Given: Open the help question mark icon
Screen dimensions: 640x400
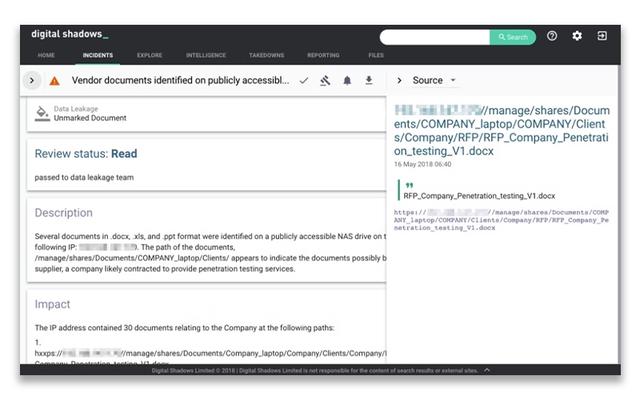Looking at the screenshot, I should [552, 36].
